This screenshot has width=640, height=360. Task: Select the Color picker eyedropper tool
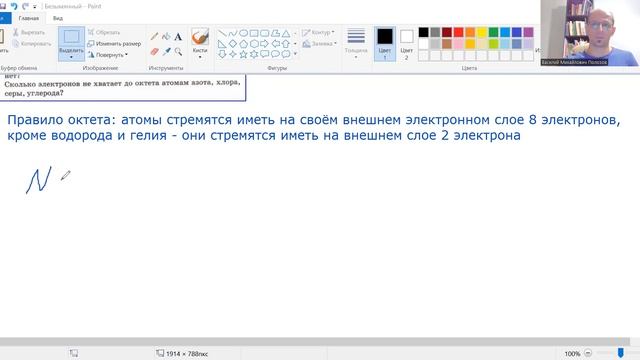166,51
